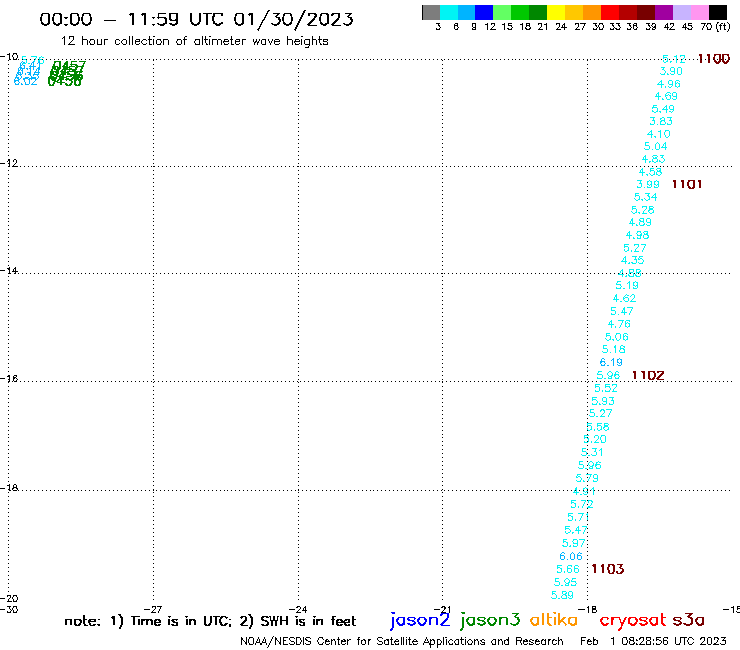Select the 's3a' satellite label

(688, 620)
